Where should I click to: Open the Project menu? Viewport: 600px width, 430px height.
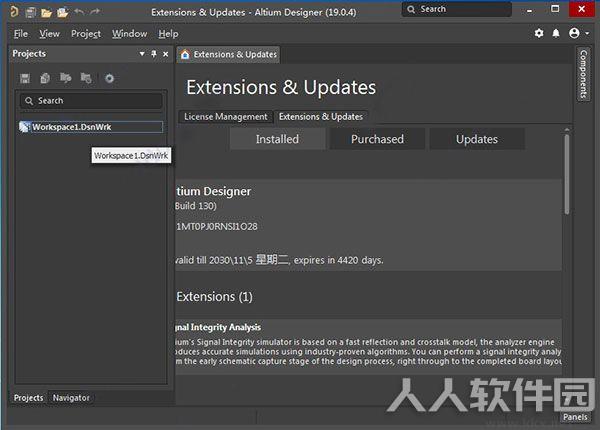click(x=86, y=34)
